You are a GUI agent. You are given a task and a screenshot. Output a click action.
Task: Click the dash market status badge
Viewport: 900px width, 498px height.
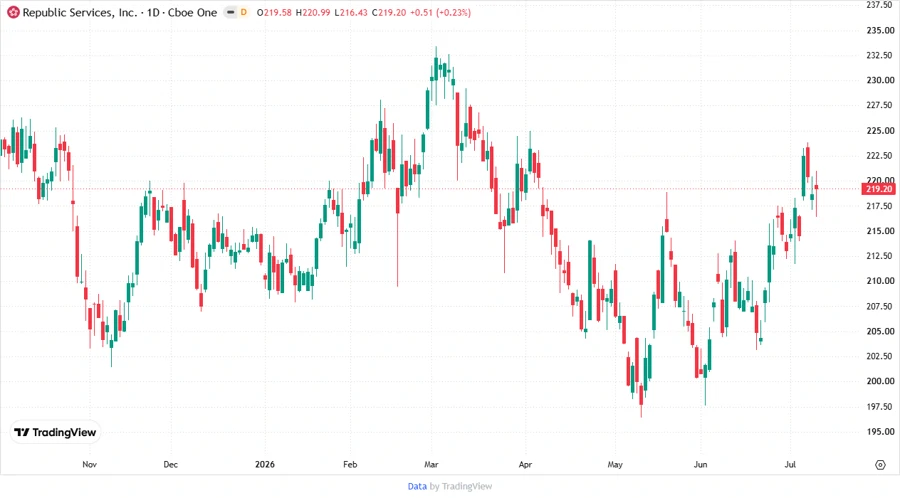pyautogui.click(x=231, y=12)
